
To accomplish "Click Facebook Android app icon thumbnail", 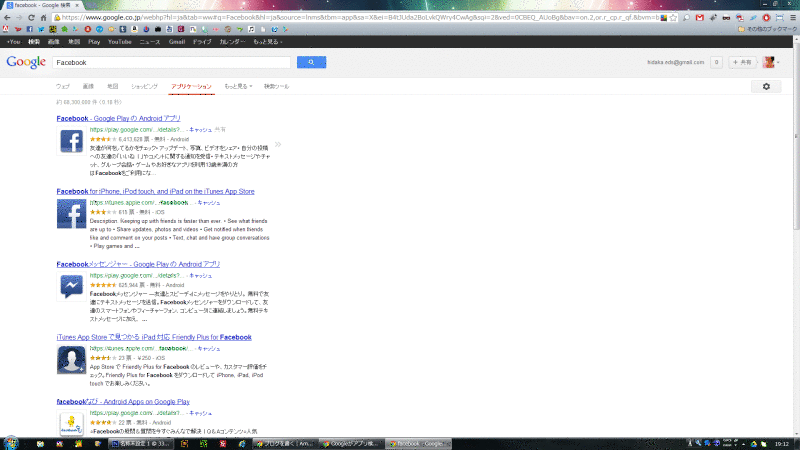I will point(71,141).
